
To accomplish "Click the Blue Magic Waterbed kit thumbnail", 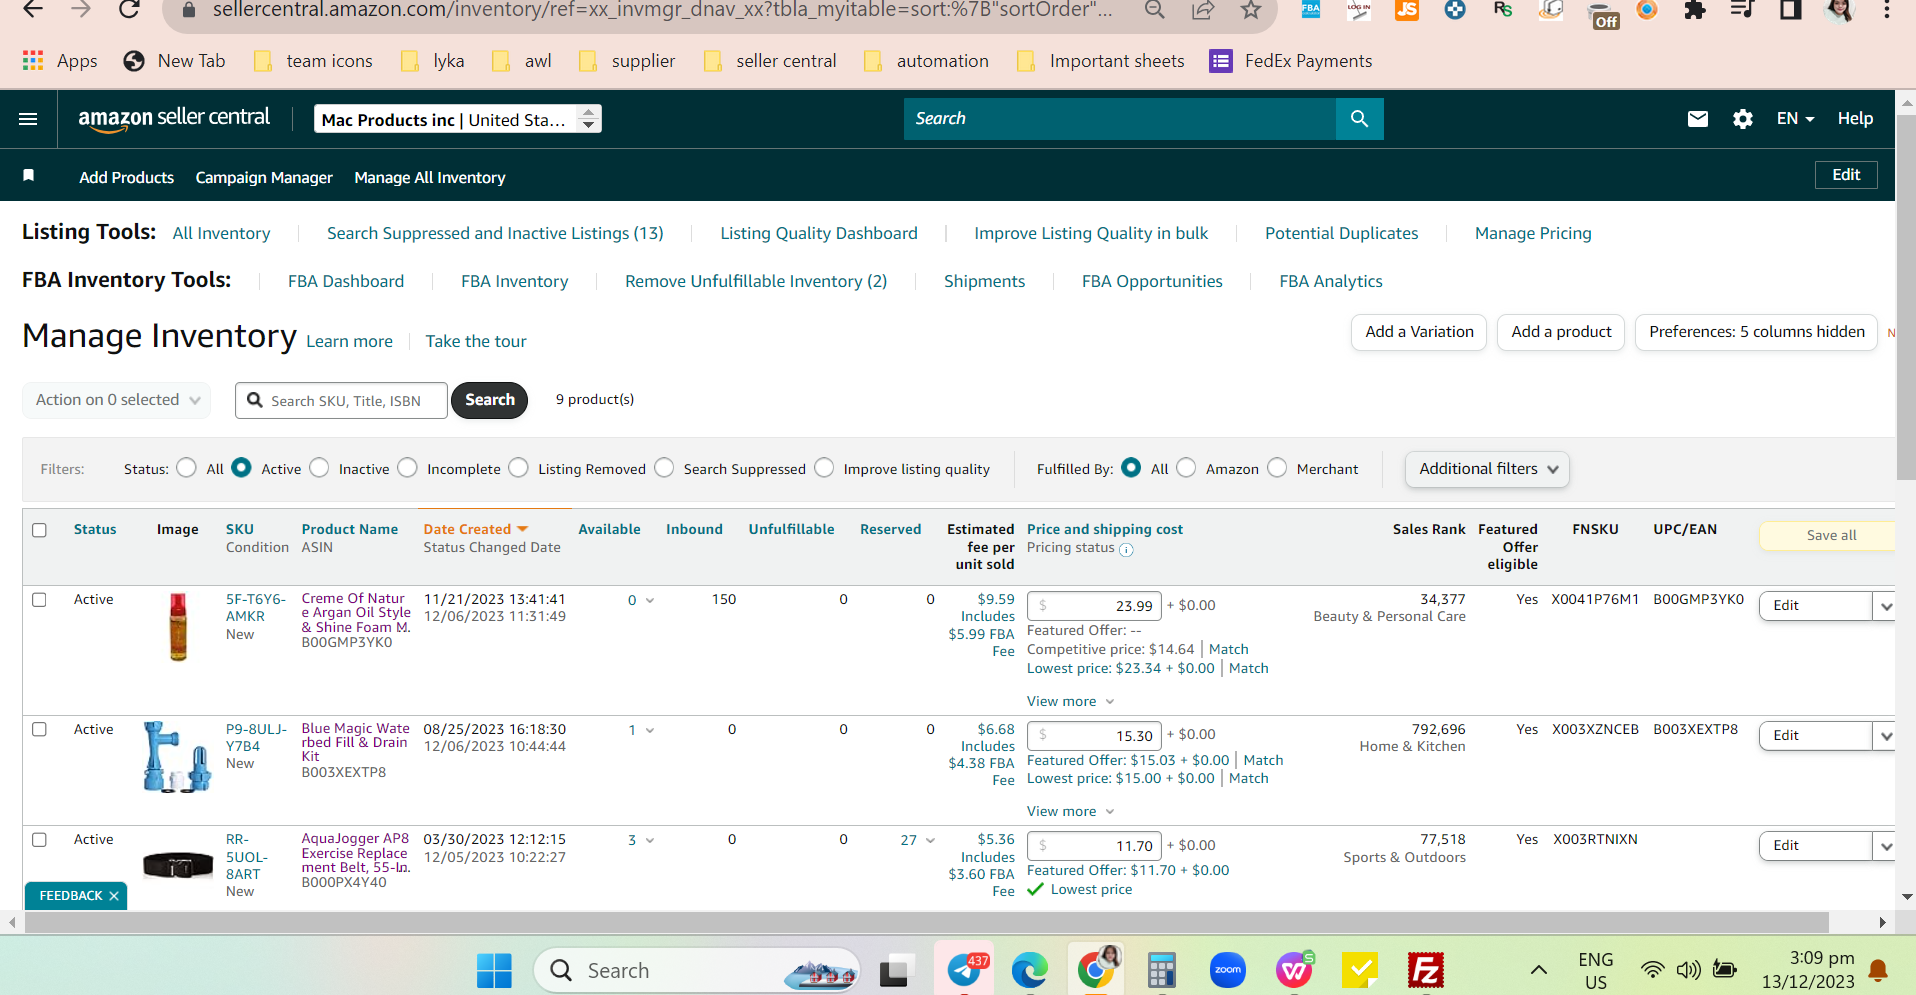I will (x=177, y=757).
